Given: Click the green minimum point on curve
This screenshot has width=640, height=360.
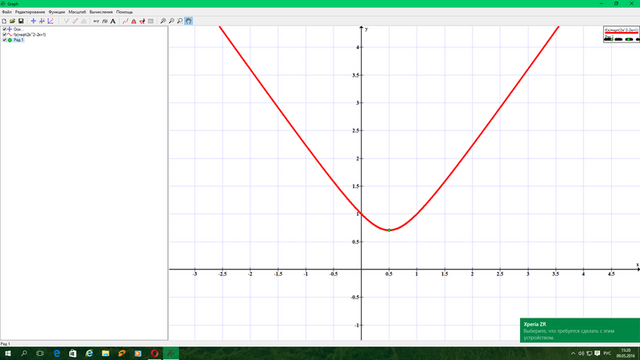Looking at the screenshot, I should tap(389, 230).
